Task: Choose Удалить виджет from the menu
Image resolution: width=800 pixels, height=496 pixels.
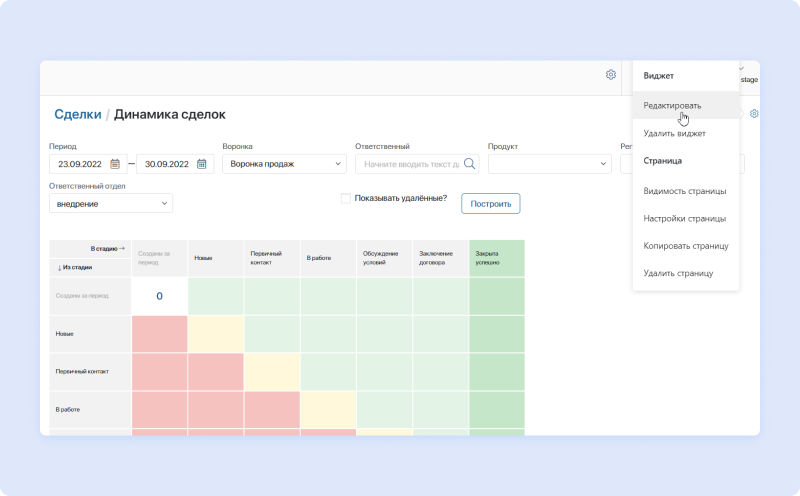Action: [674, 133]
